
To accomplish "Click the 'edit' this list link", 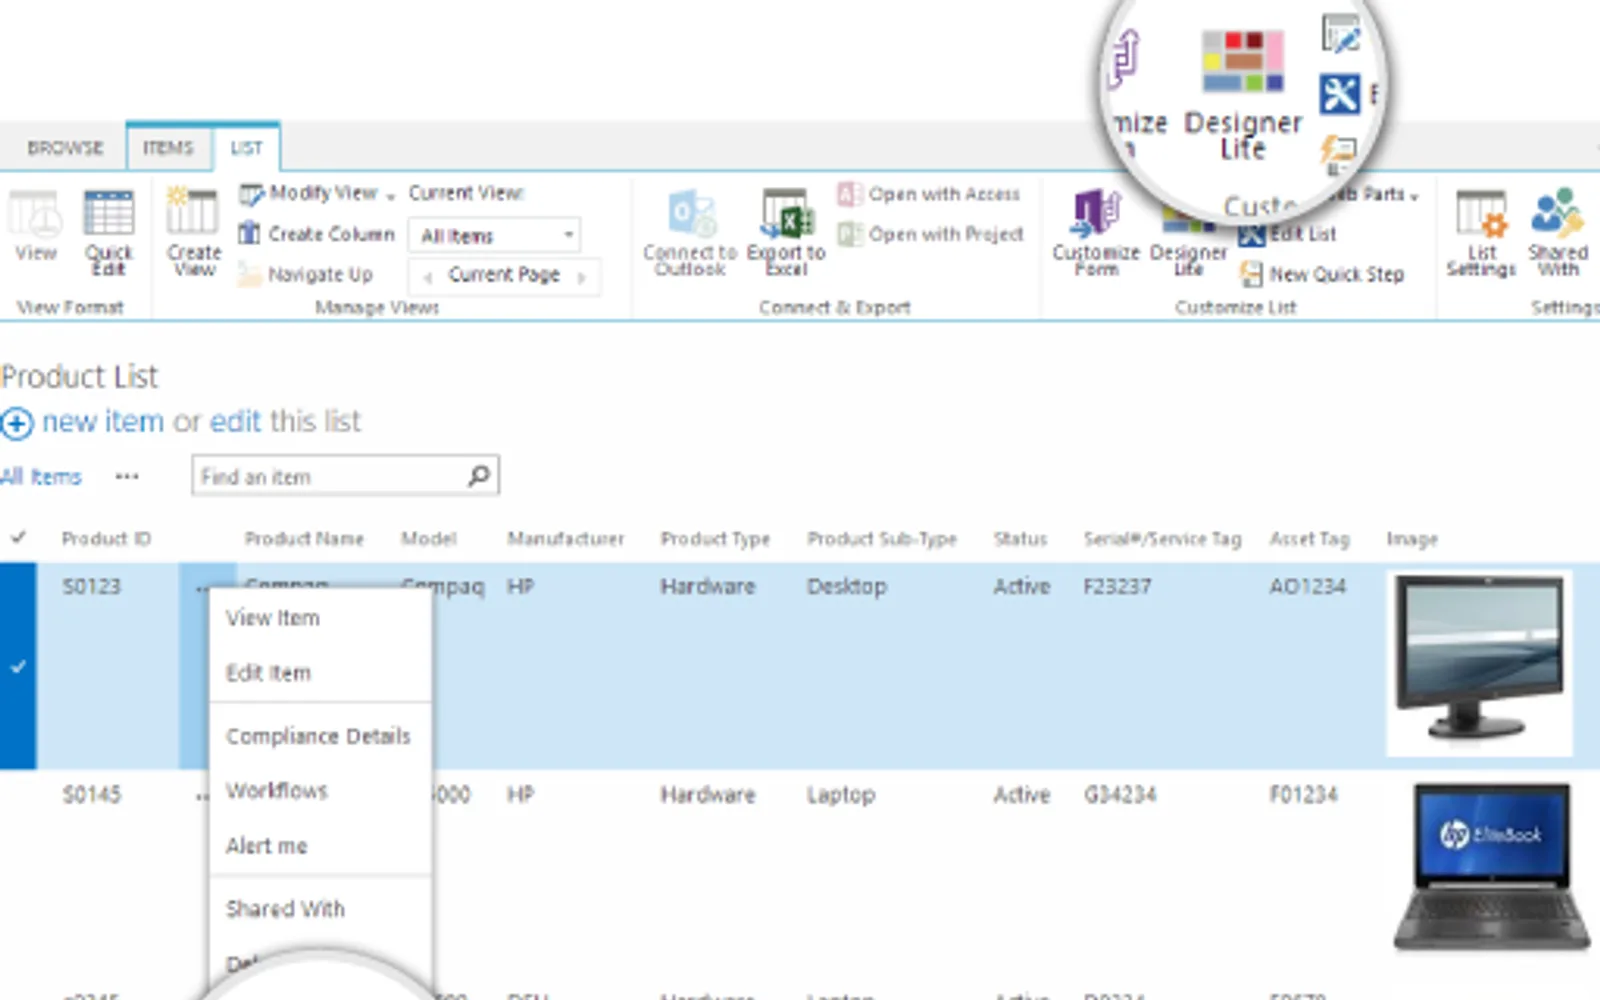I will point(235,422).
